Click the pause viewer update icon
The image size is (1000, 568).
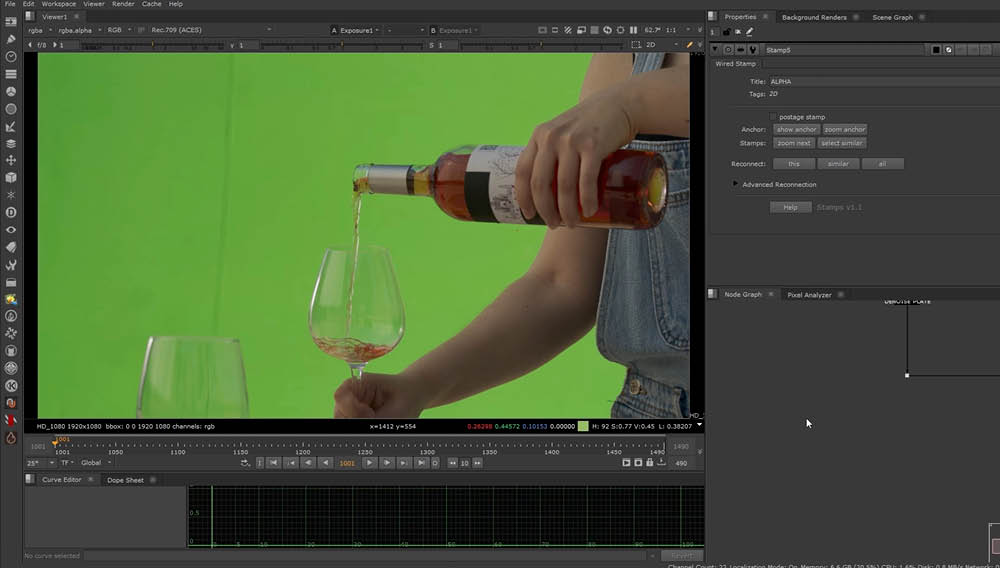pos(634,30)
